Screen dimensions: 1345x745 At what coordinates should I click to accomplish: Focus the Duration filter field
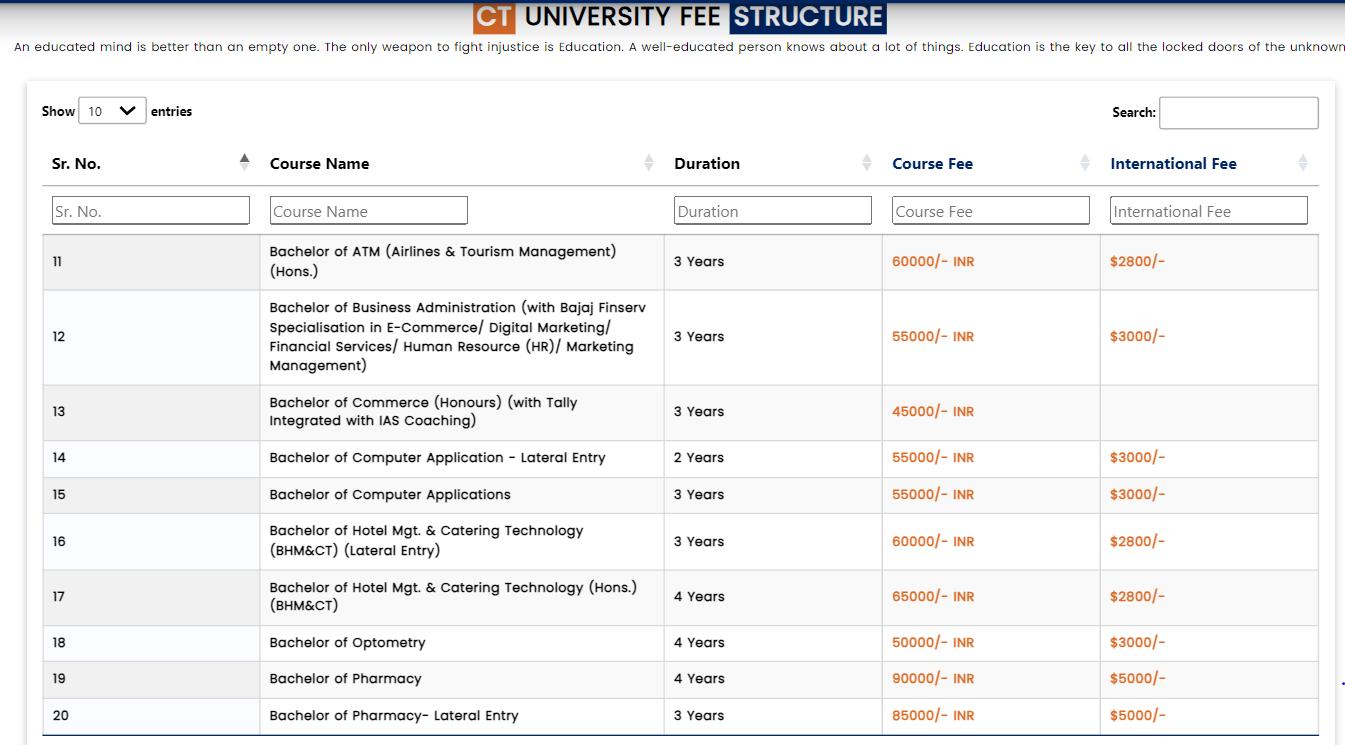click(x=773, y=210)
